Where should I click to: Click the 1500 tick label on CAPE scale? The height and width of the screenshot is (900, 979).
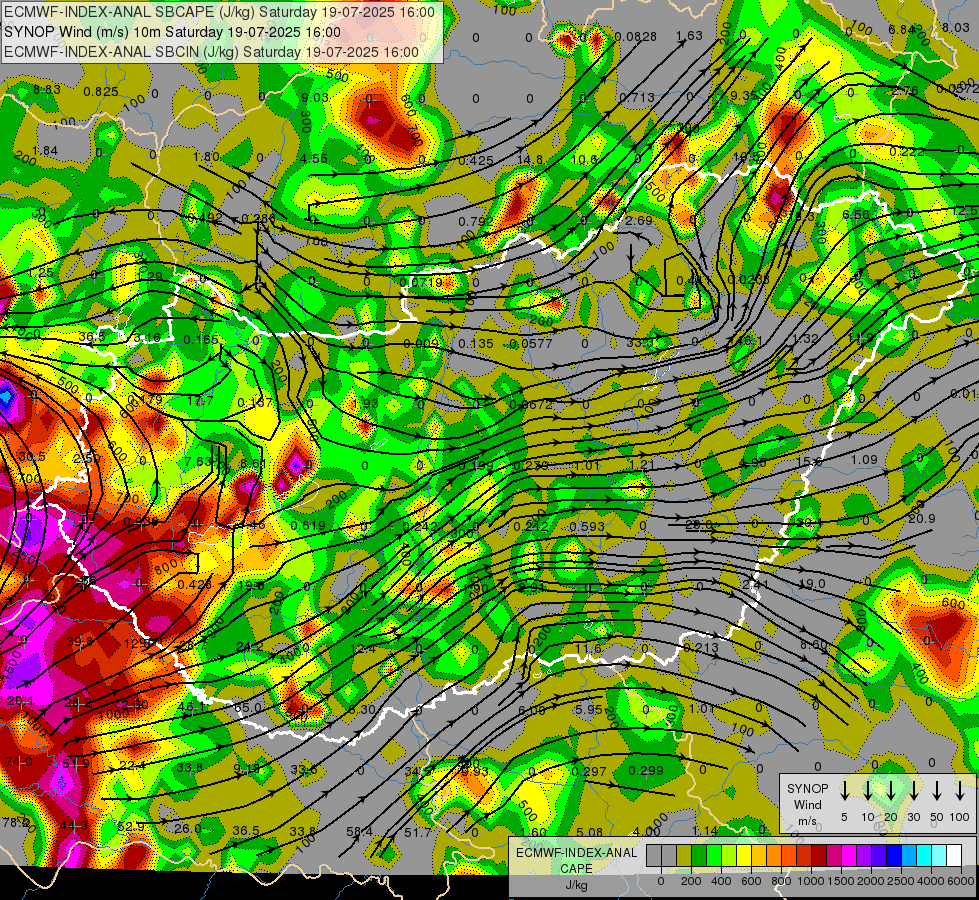[x=842, y=881]
